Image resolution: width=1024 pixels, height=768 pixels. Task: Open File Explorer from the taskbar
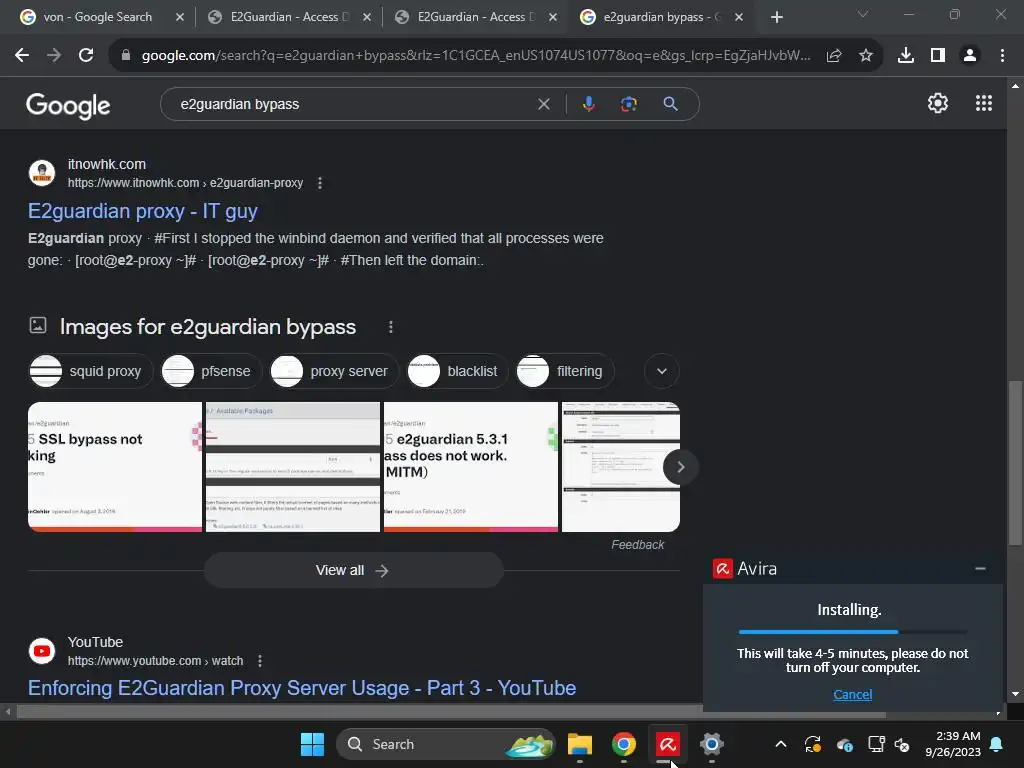pyautogui.click(x=579, y=744)
